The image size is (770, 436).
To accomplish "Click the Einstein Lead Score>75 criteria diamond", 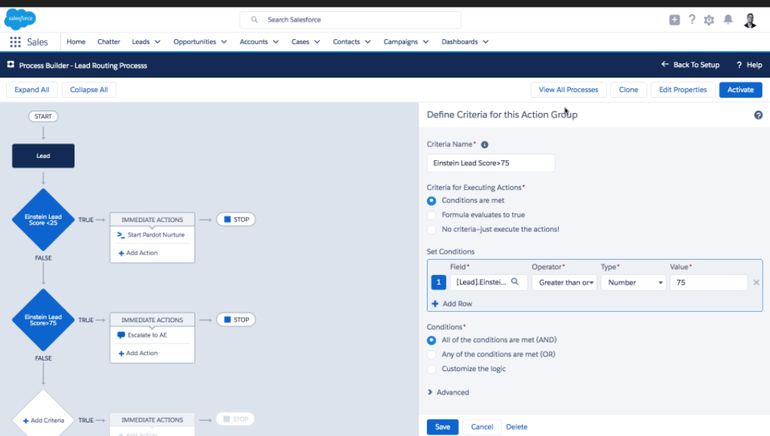I will coord(43,320).
